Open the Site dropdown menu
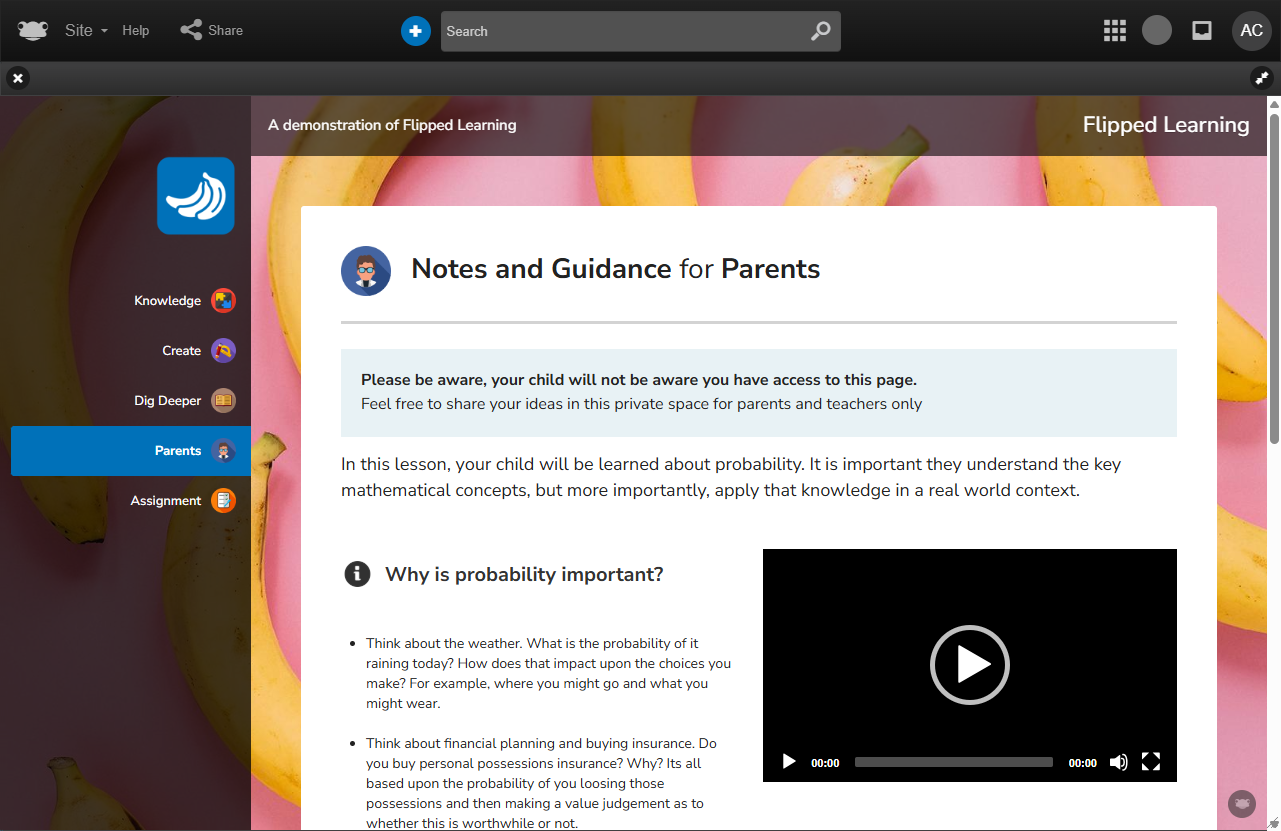This screenshot has height=831, width=1281. pyautogui.click(x=85, y=30)
